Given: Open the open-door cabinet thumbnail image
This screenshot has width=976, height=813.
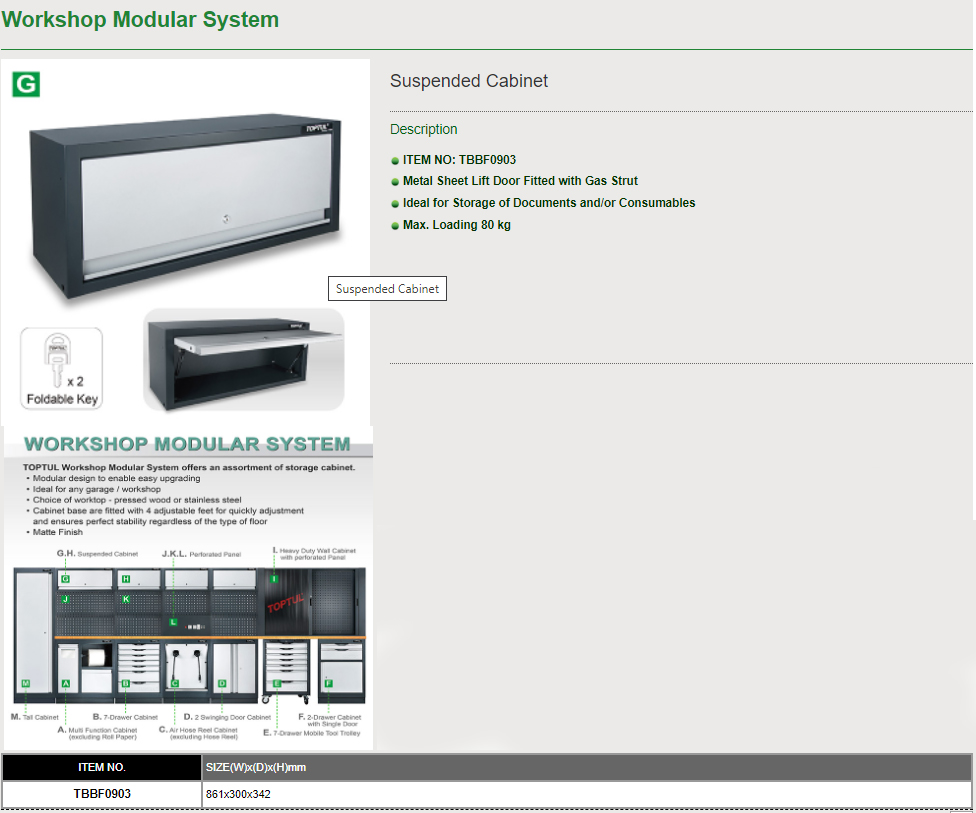Looking at the screenshot, I should (x=243, y=360).
